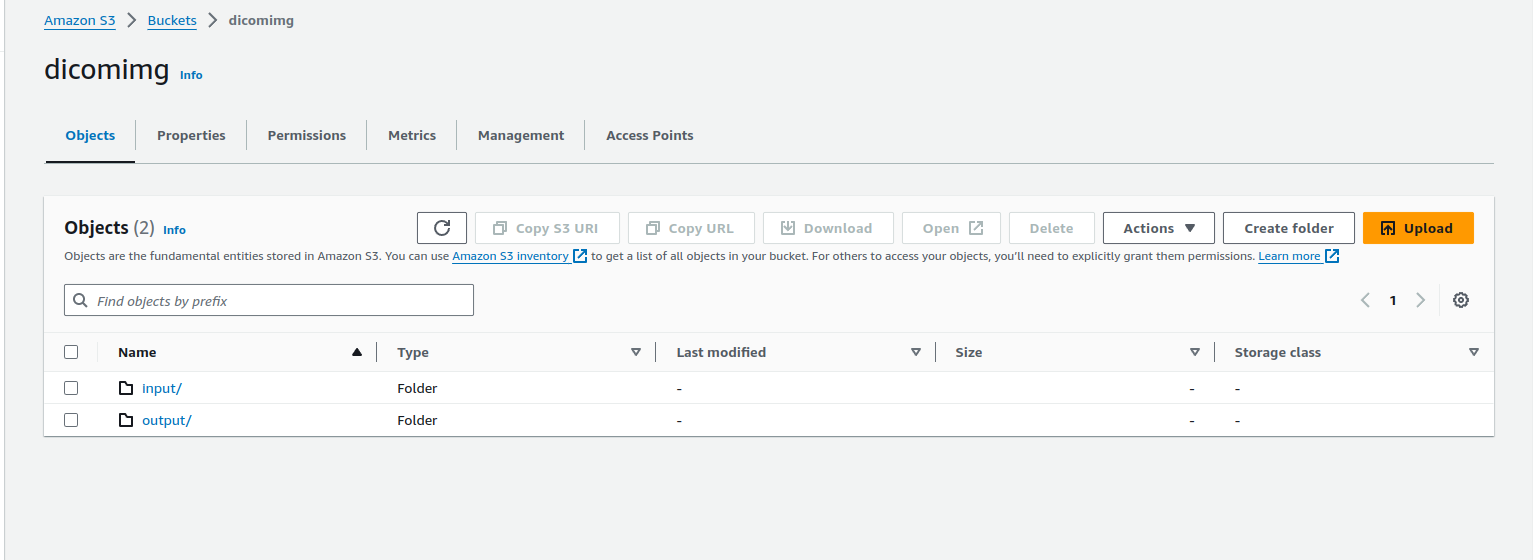
Task: Go to Buckets breadcrumb link
Action: [172, 20]
